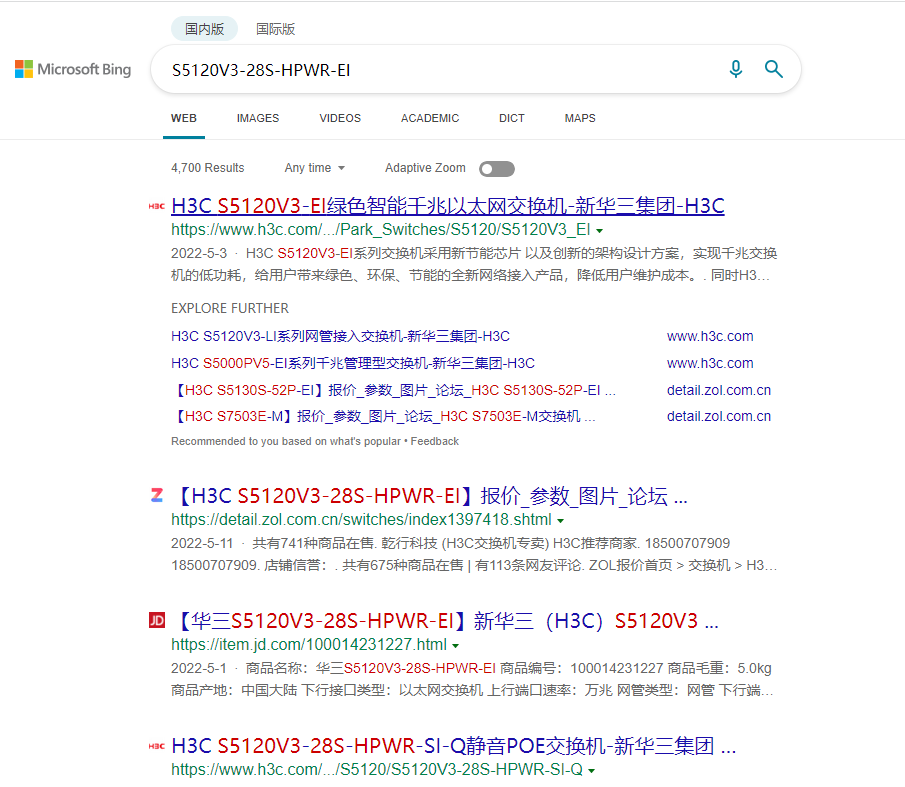Start voice search with microphone icon

tap(735, 69)
